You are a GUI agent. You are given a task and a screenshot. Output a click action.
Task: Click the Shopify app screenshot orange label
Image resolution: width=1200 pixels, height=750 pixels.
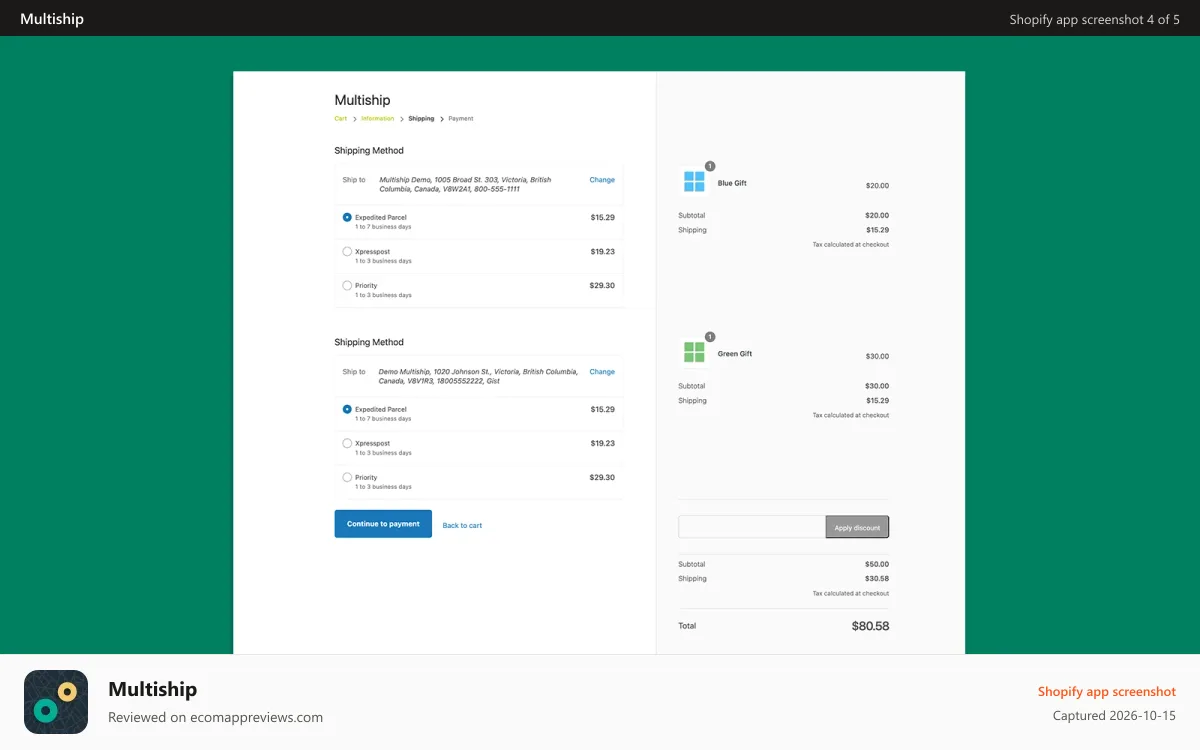[x=1107, y=691]
